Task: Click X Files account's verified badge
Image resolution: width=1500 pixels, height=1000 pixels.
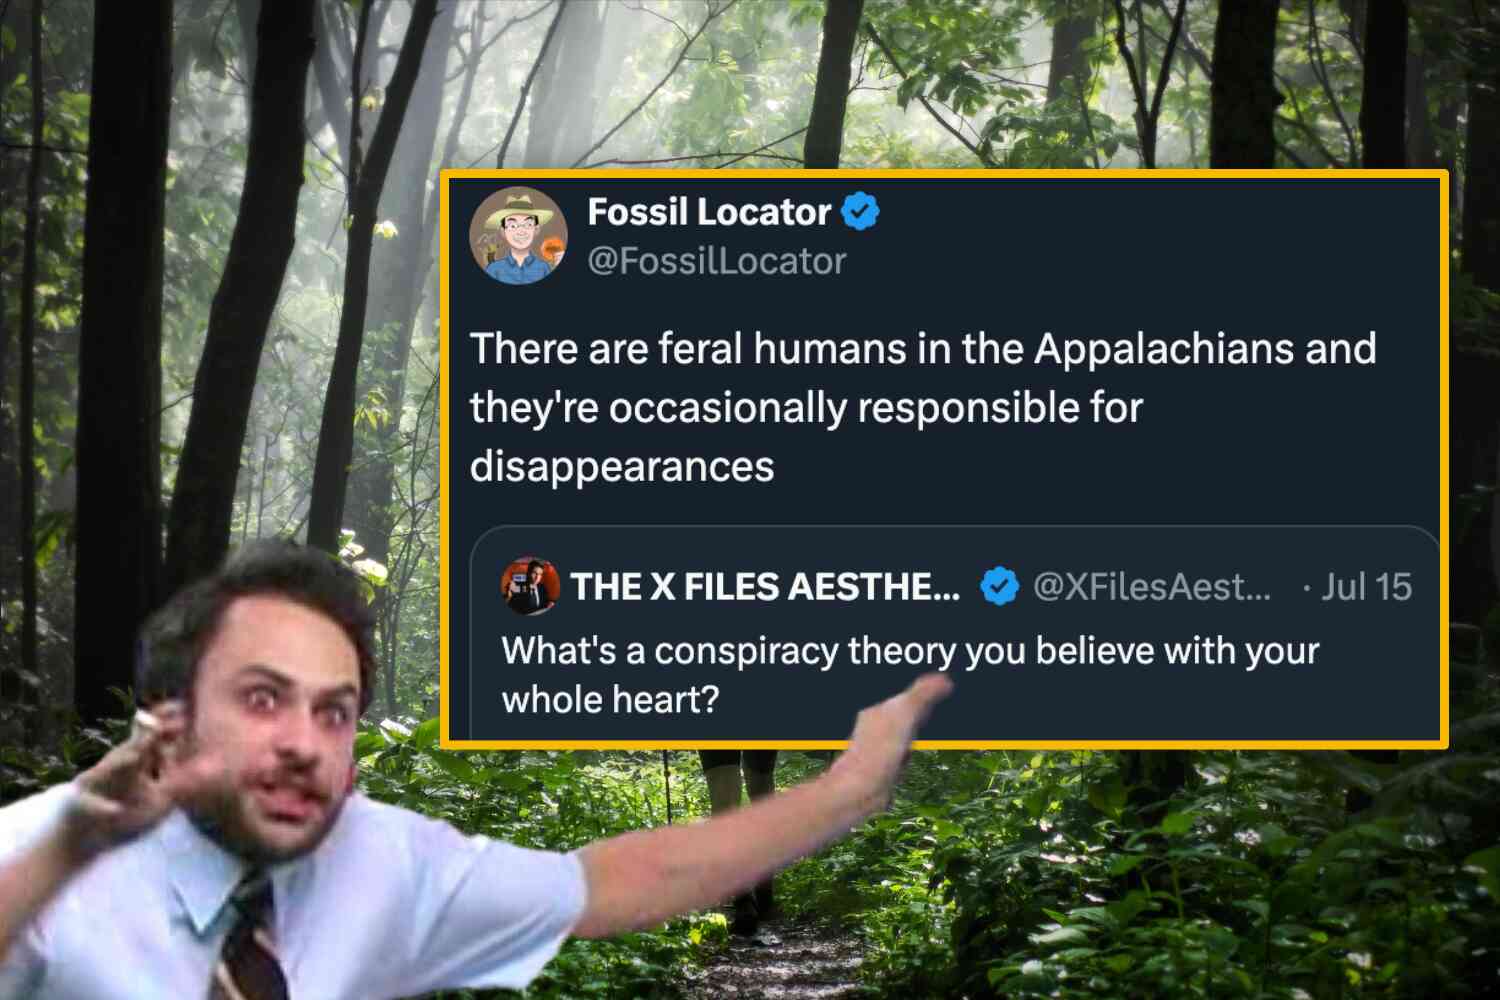Action: [999, 586]
